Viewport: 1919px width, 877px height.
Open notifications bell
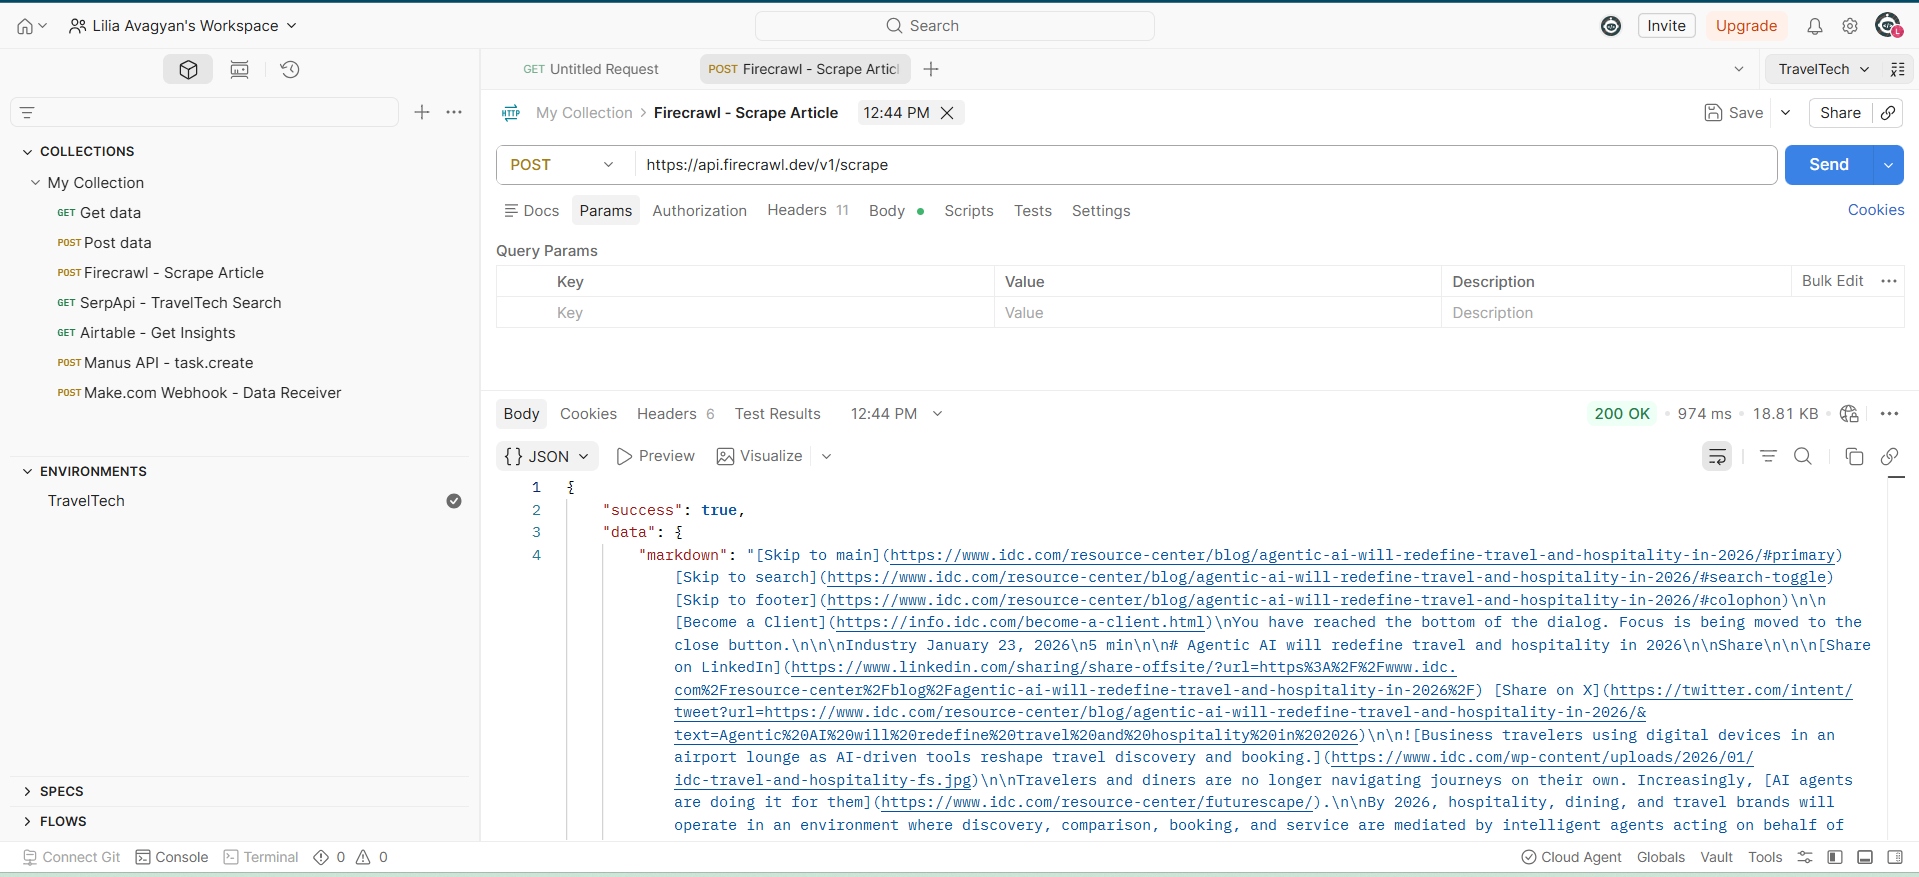point(1814,26)
